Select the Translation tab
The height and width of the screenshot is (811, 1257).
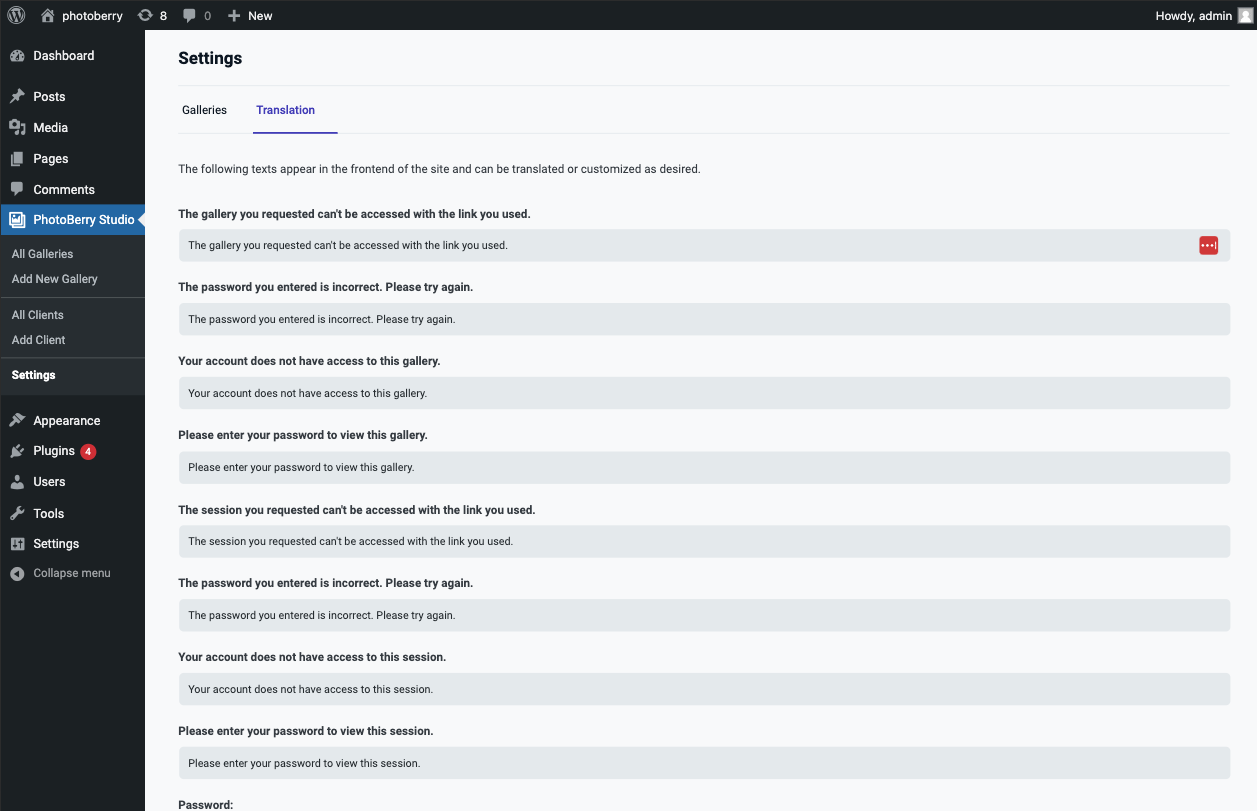coord(285,110)
